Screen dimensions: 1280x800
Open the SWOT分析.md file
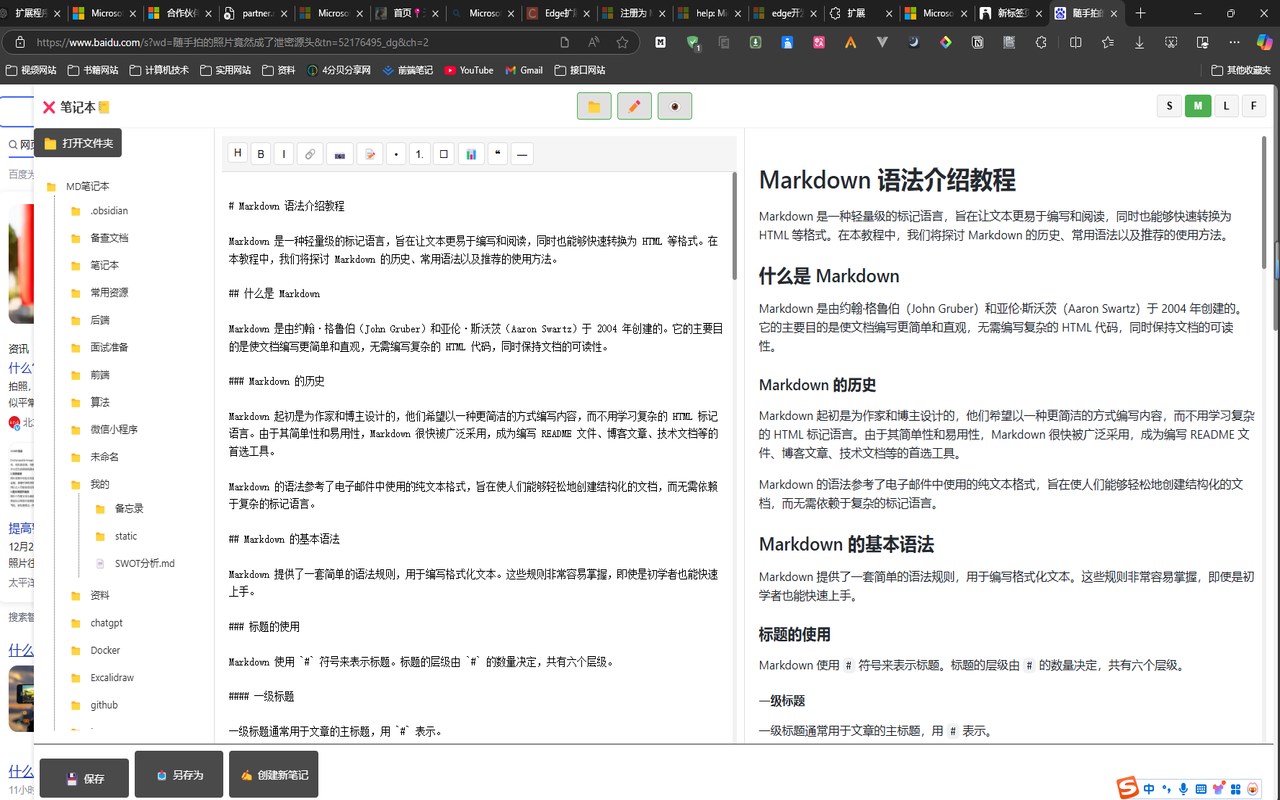point(144,563)
